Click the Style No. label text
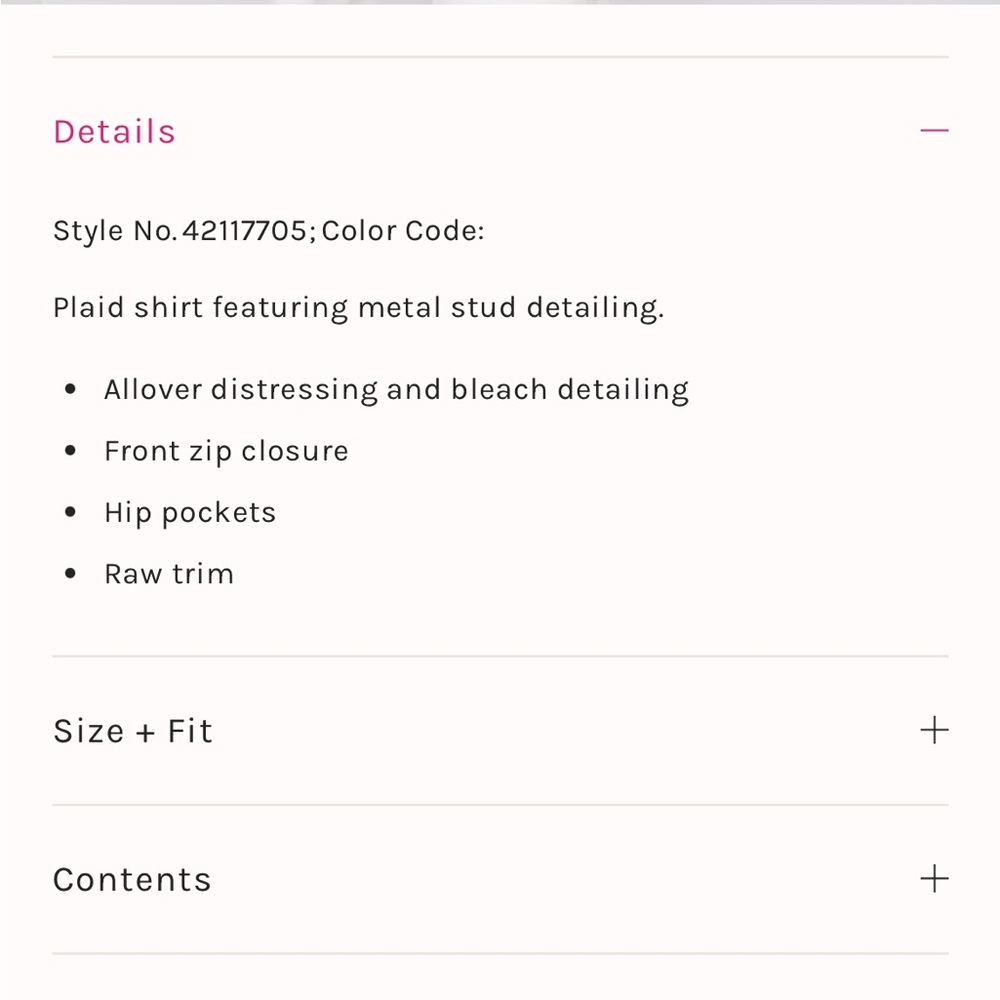 (115, 231)
